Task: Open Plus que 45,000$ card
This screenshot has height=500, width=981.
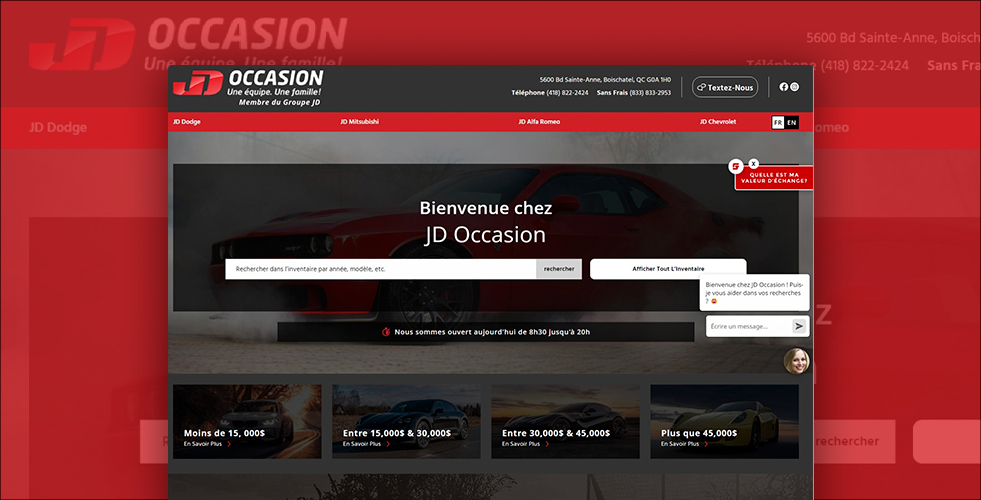Action: (724, 422)
